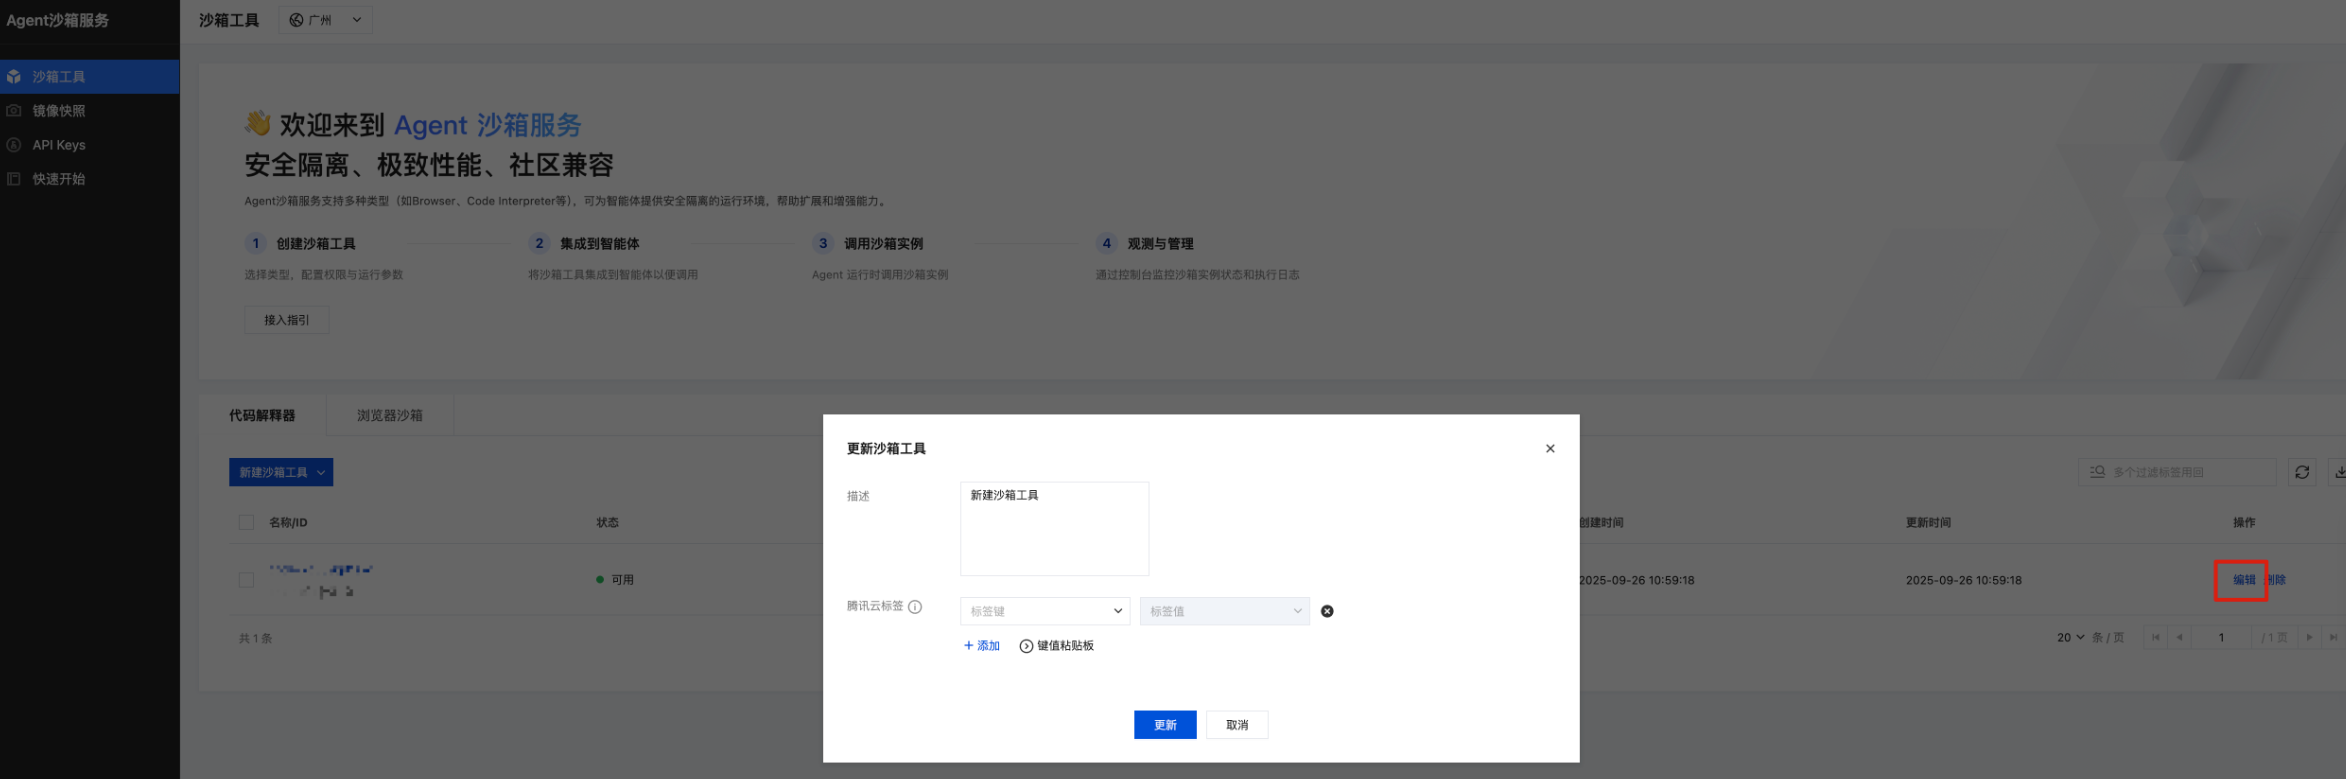Viewport: 2346px width, 779px height.
Task: Click the next page arrow
Action: (x=2309, y=637)
